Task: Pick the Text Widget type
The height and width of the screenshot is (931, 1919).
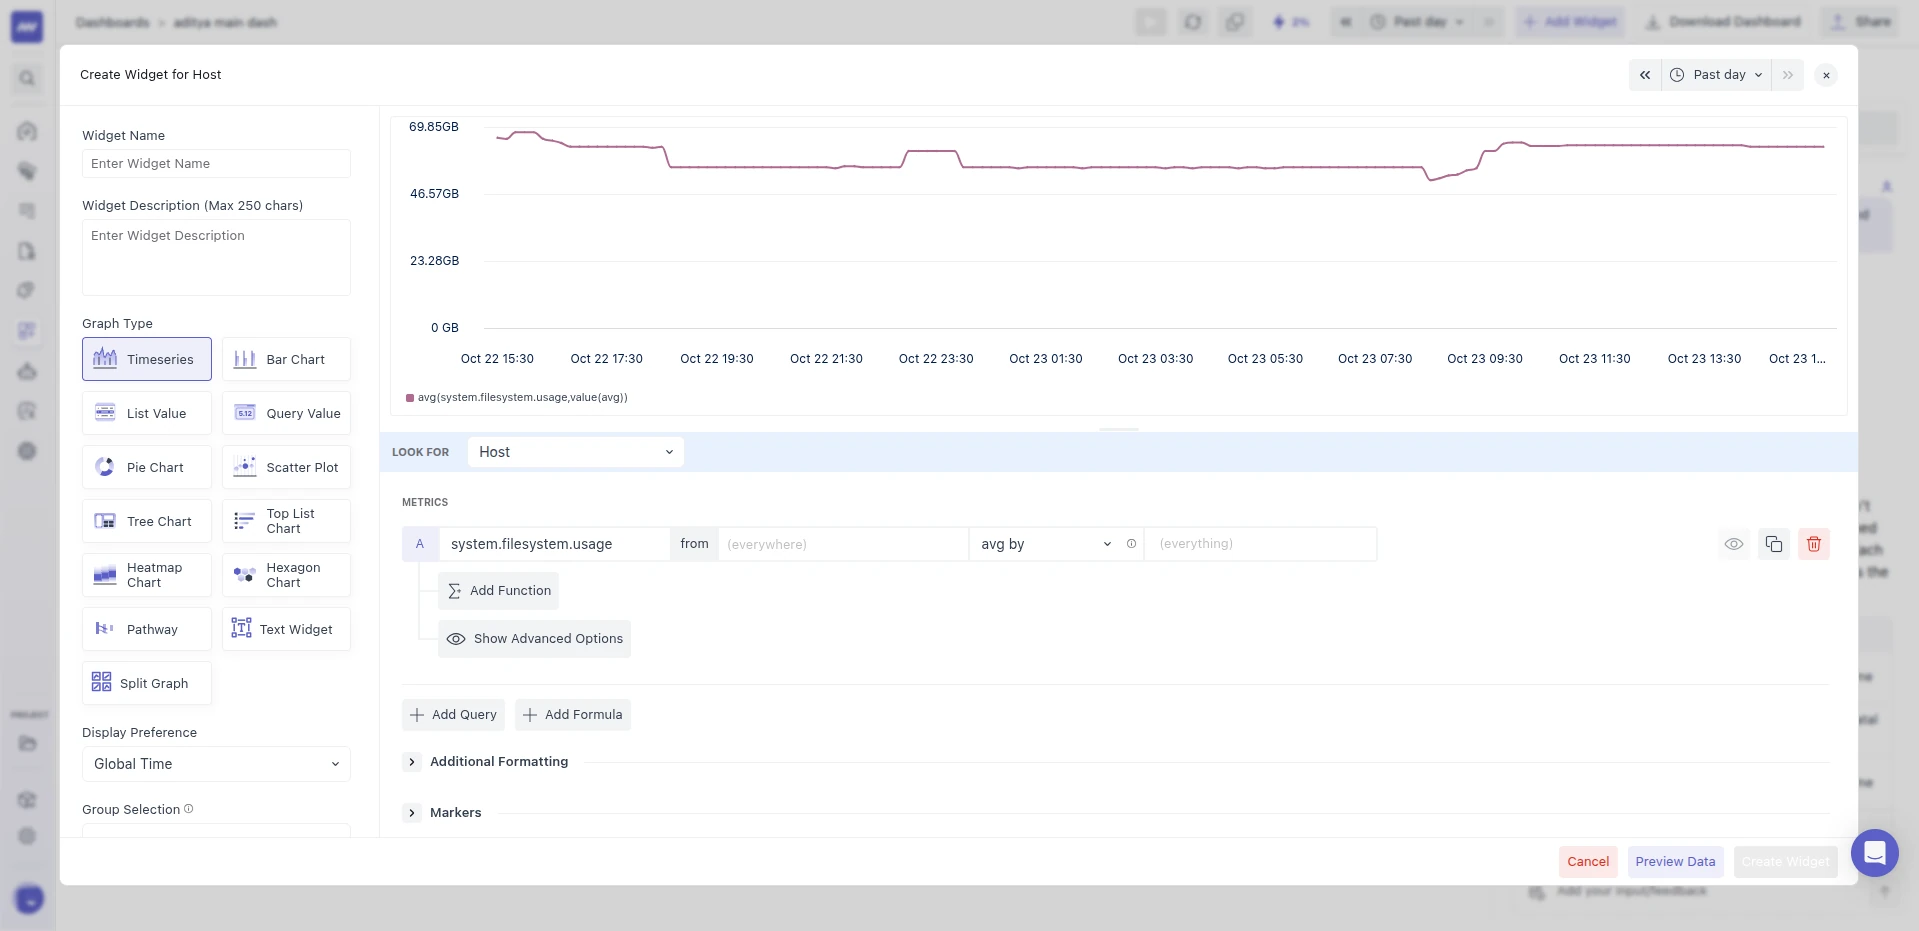Action: (x=286, y=629)
